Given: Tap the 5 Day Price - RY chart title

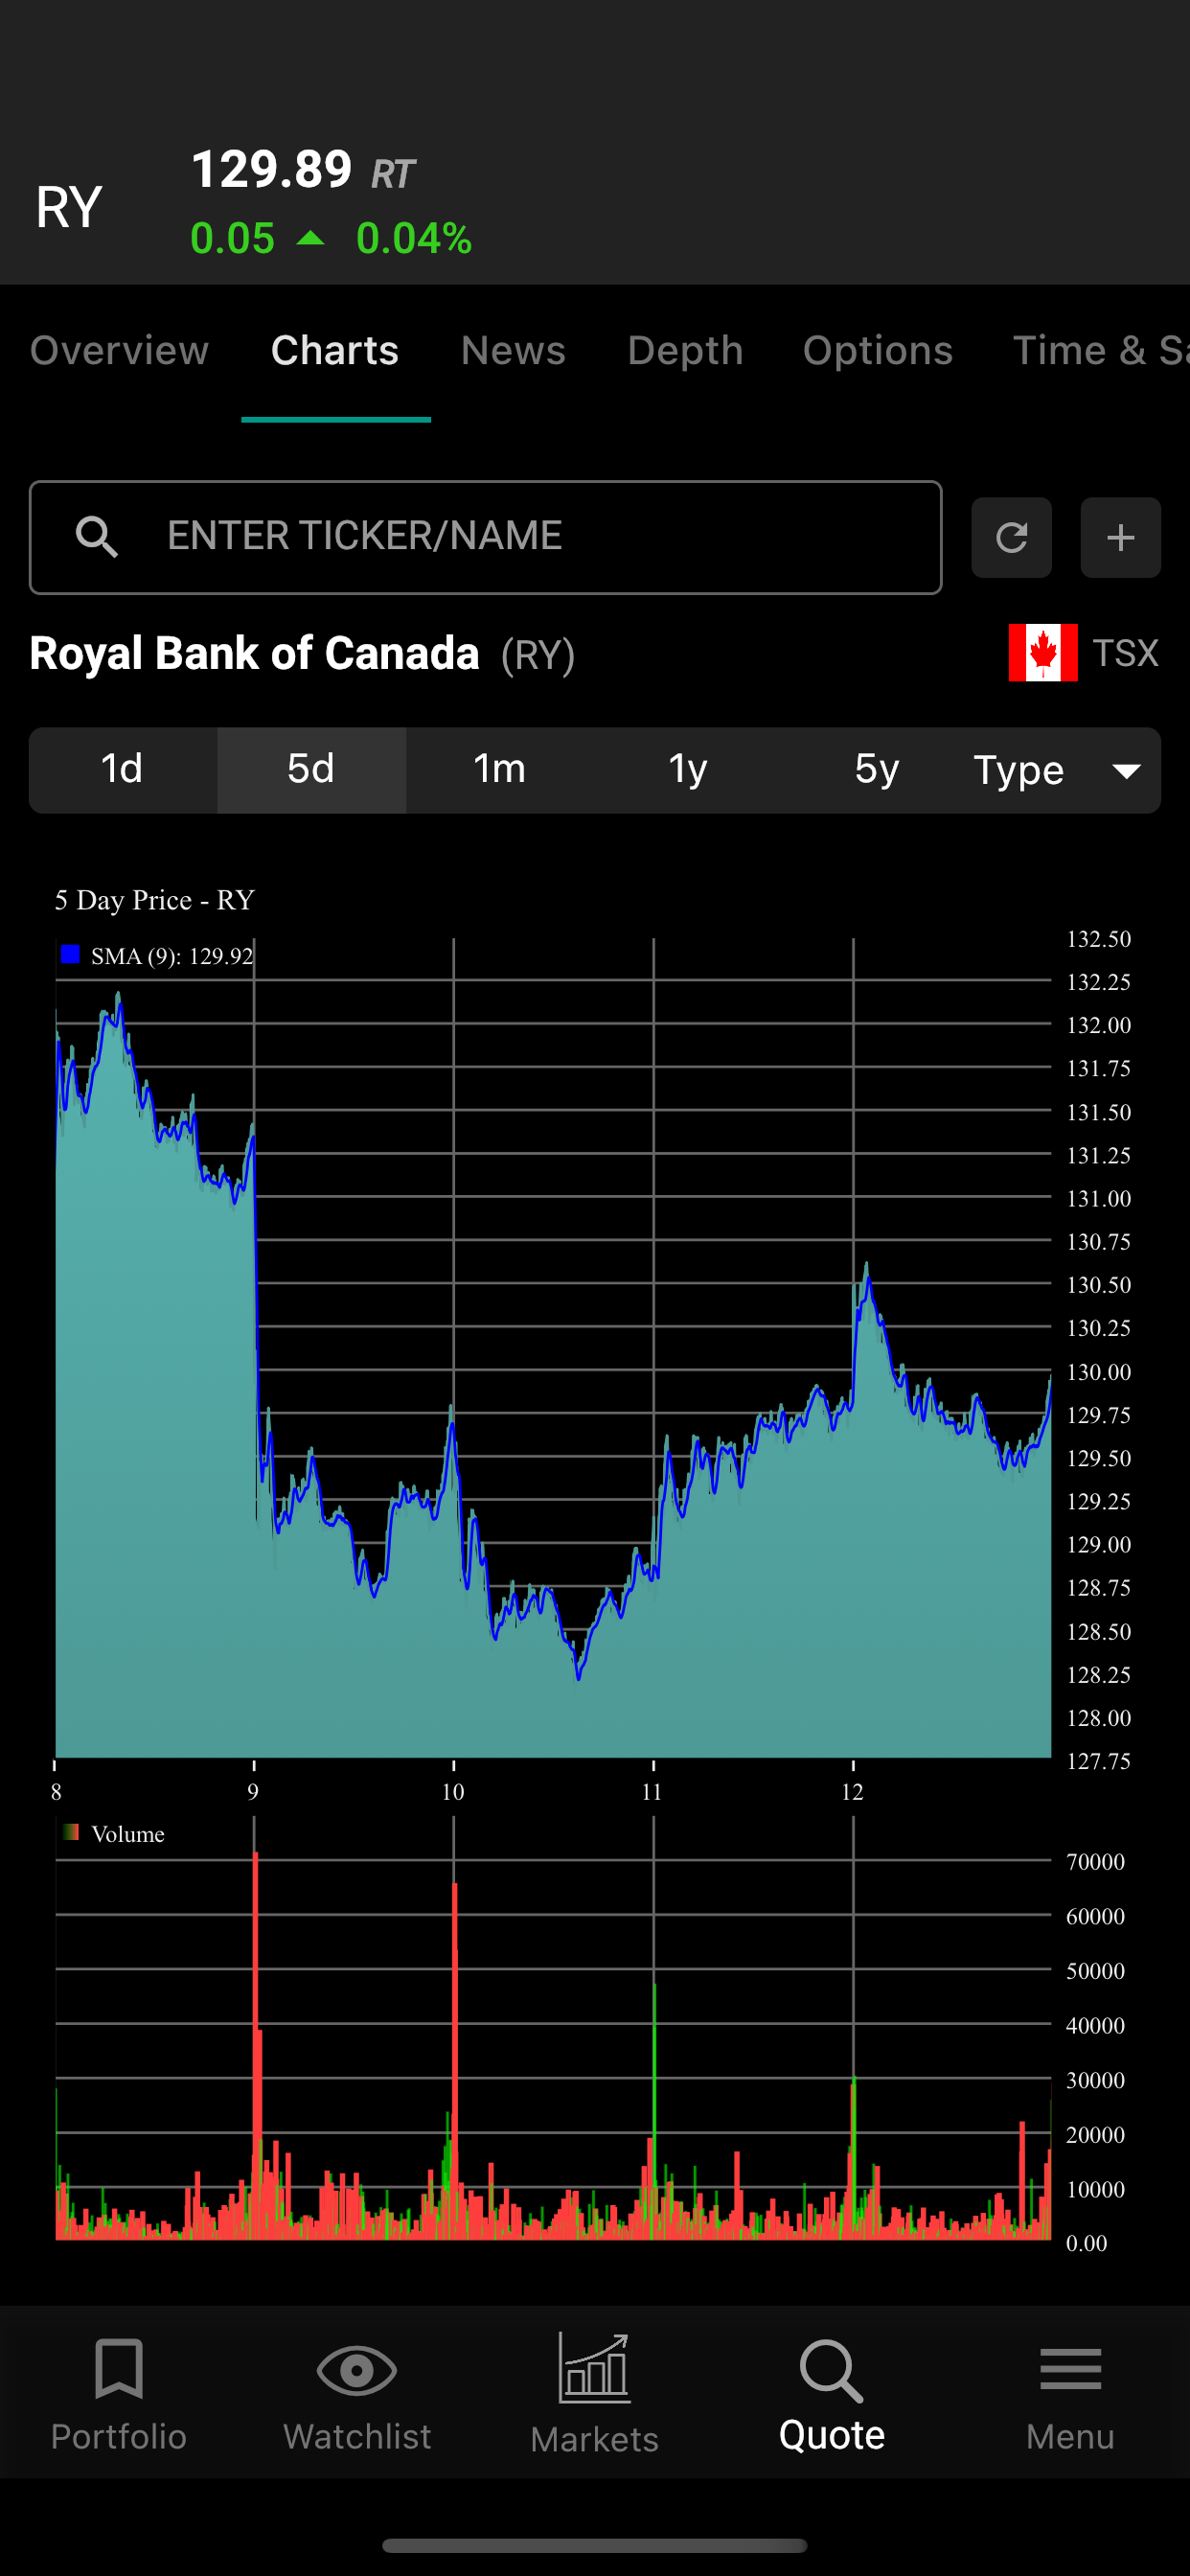Looking at the screenshot, I should (154, 900).
